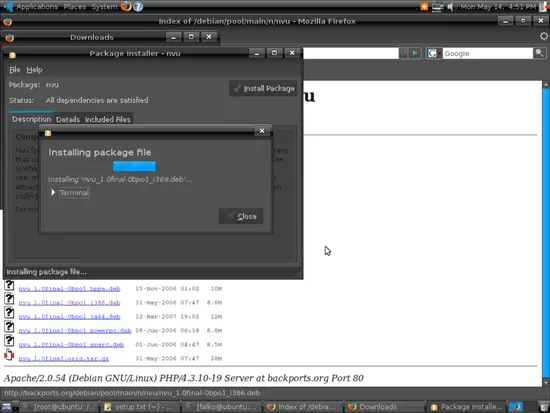Click the search magnifier icon
550x413 pixels.
pos(539,53)
